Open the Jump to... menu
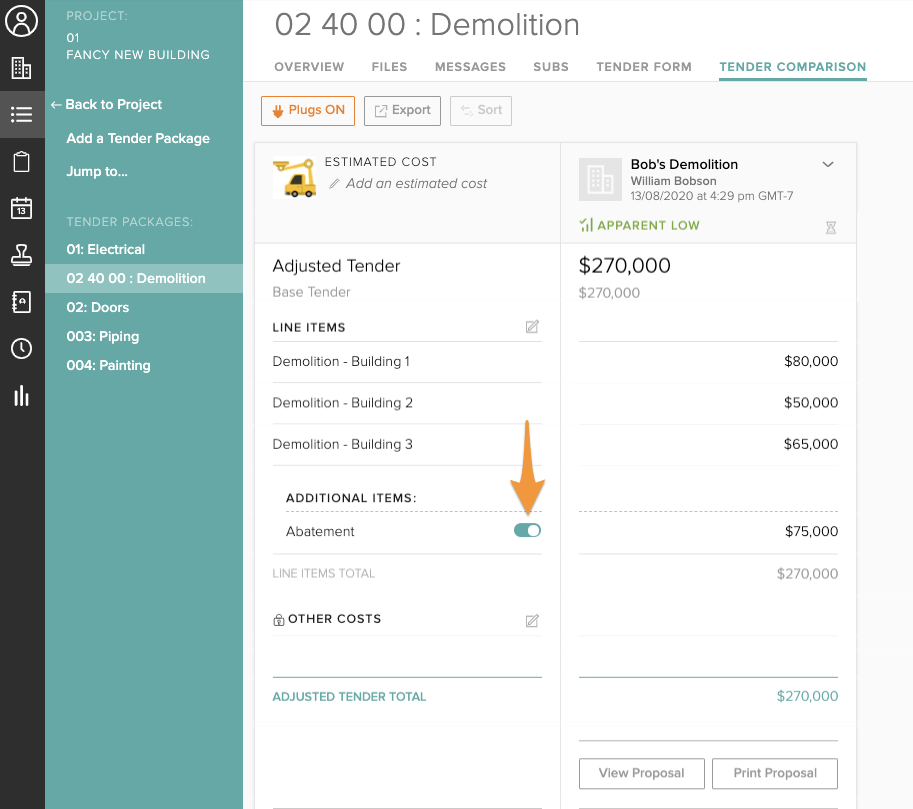 [x=97, y=171]
